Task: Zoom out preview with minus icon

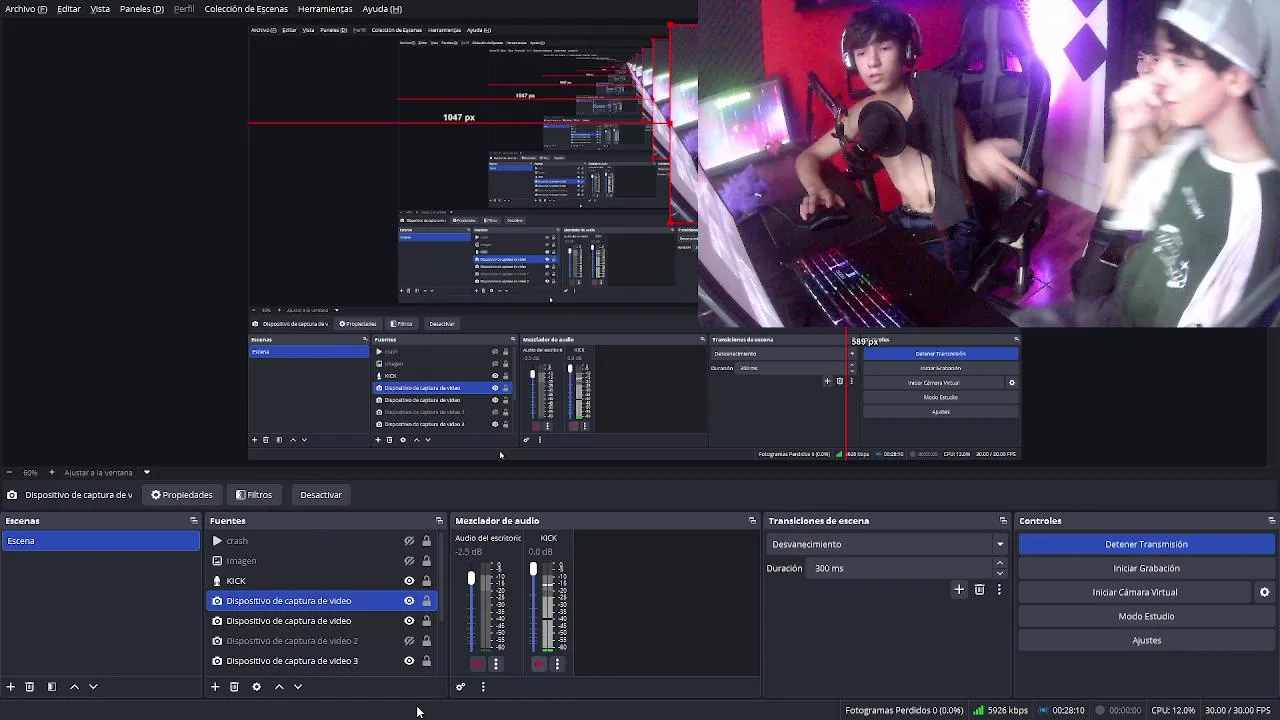Action: [x=9, y=472]
